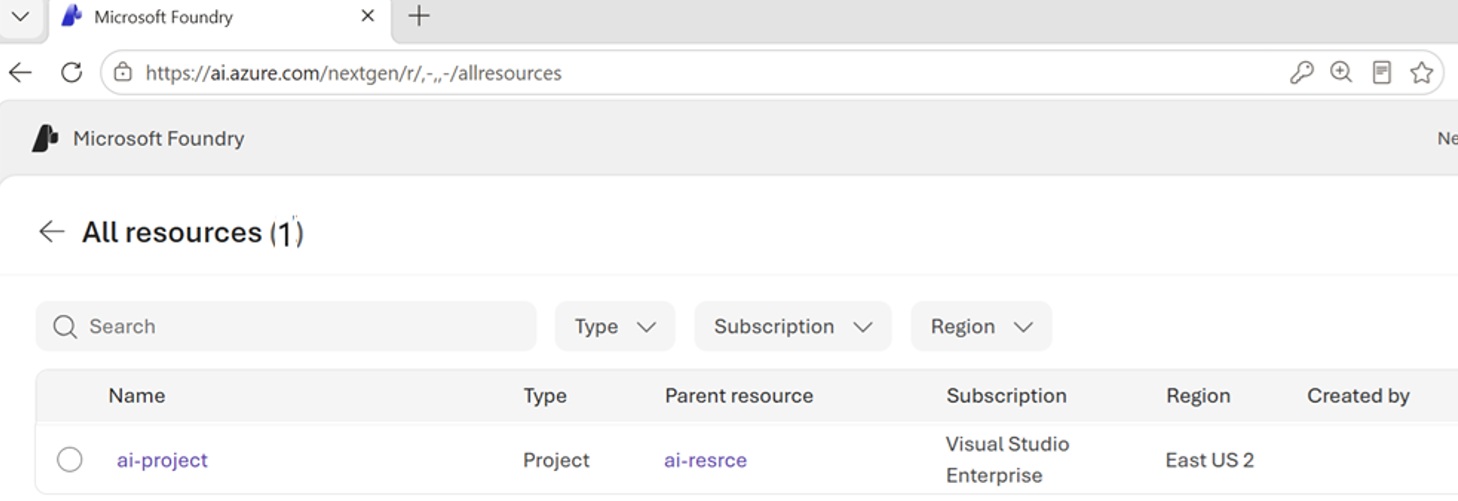
Task: Open the tab search chevron at top left
Action: (x=20, y=16)
